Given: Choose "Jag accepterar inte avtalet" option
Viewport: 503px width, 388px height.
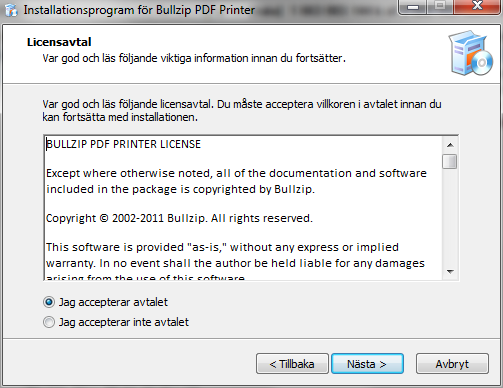Looking at the screenshot, I should [x=49, y=322].
